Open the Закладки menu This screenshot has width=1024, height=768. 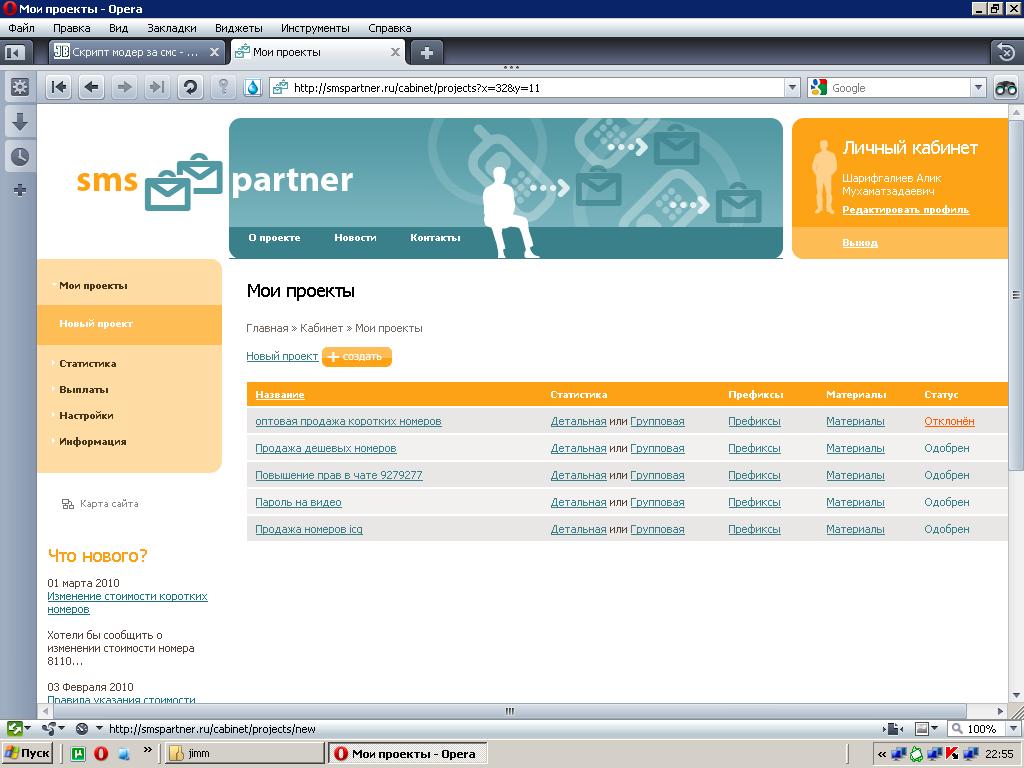click(x=172, y=28)
